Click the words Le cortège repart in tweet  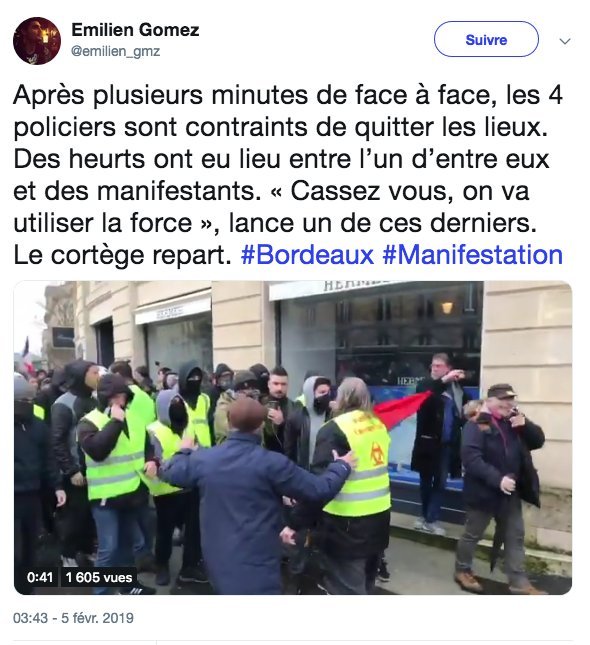(x=123, y=255)
